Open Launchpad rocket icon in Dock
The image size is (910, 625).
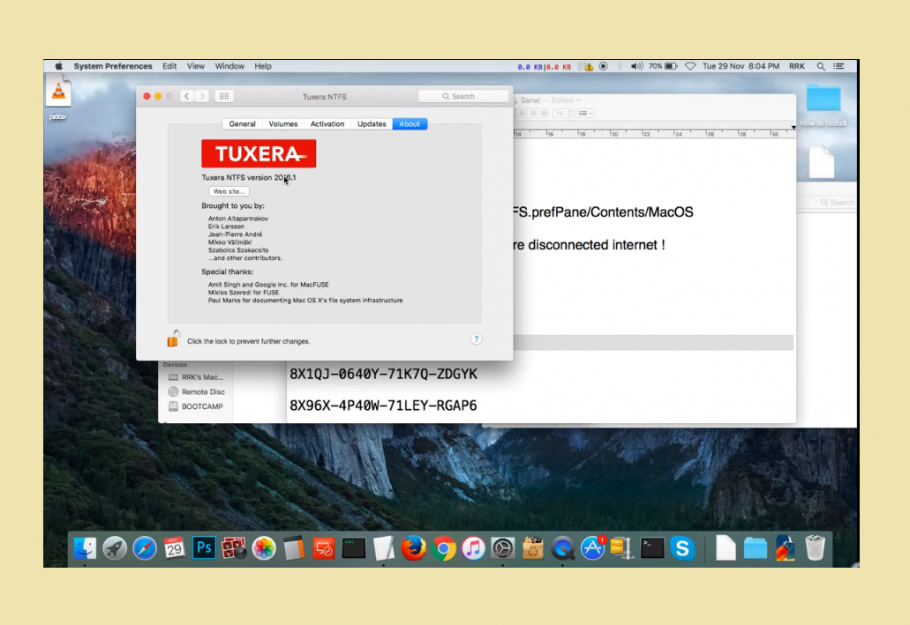coord(114,548)
